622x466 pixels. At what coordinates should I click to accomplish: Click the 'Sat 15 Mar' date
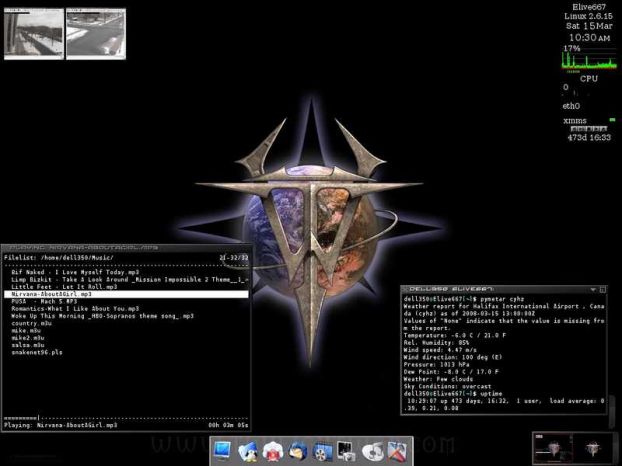pos(589,26)
